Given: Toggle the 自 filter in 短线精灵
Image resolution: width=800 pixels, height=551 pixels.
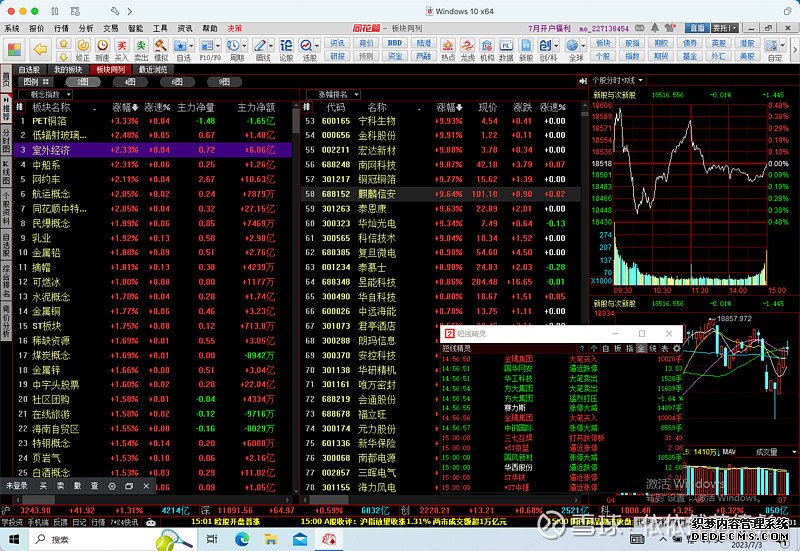Looking at the screenshot, I should 606,348.
